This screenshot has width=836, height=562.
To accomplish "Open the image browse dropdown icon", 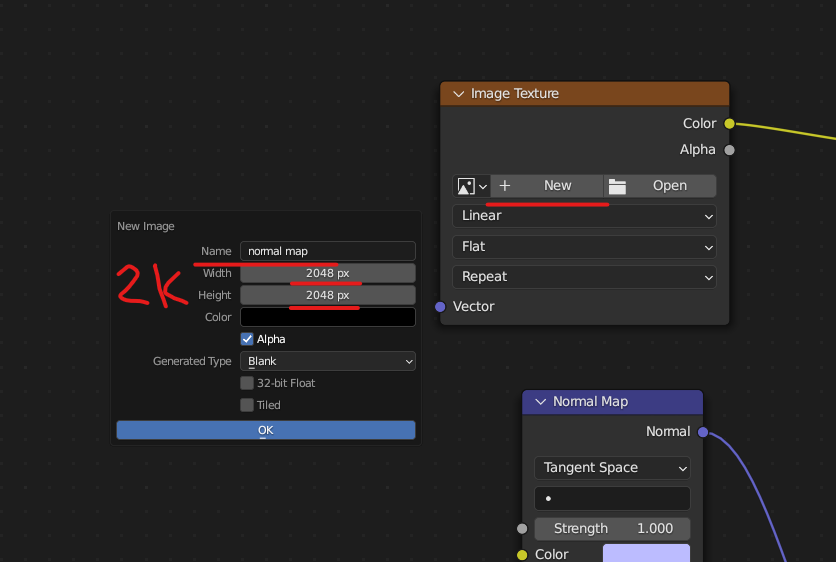I will (x=472, y=186).
